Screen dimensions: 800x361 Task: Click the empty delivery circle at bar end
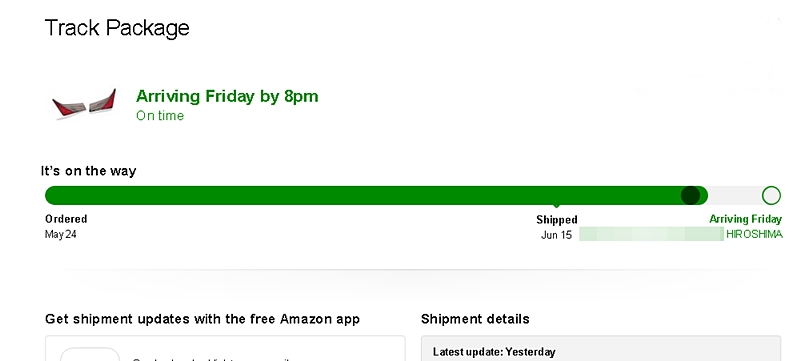[x=771, y=195]
